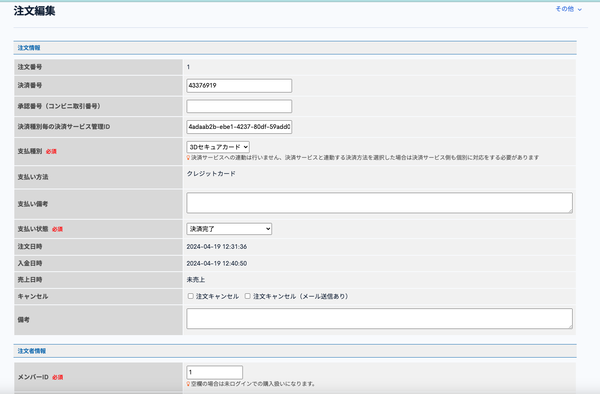This screenshot has height=394, width=600.
Task: Click the 注文編集 page title
Action: click(x=34, y=11)
